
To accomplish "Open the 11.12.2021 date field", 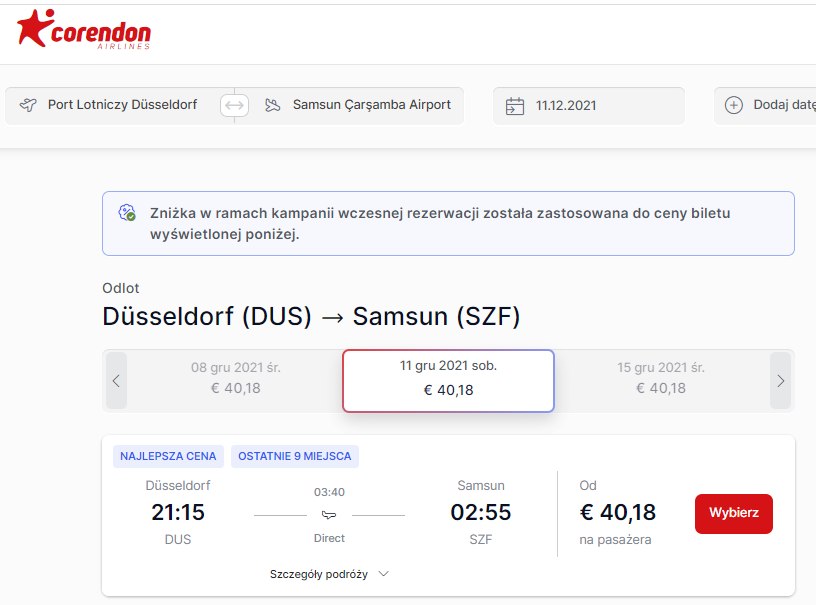I will click(589, 106).
